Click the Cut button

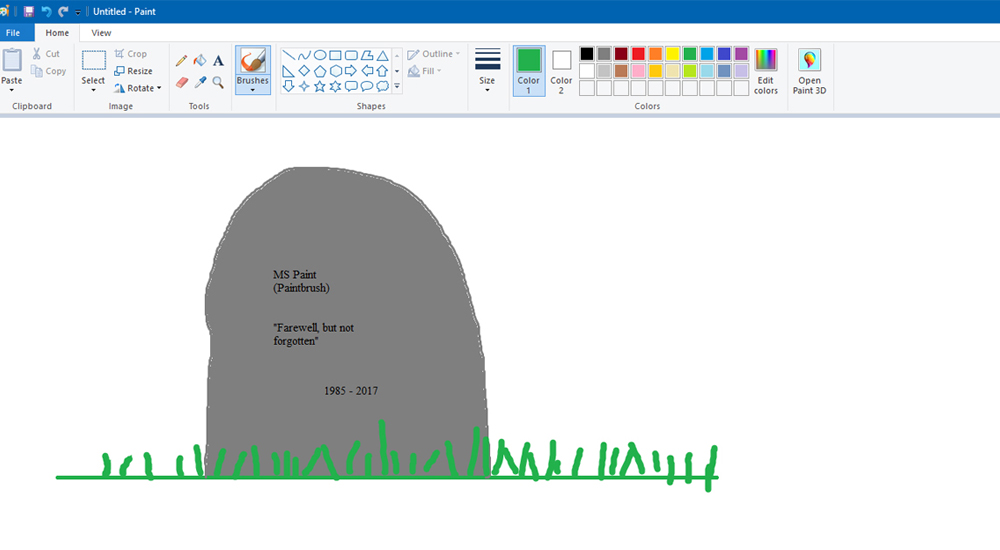pos(46,54)
